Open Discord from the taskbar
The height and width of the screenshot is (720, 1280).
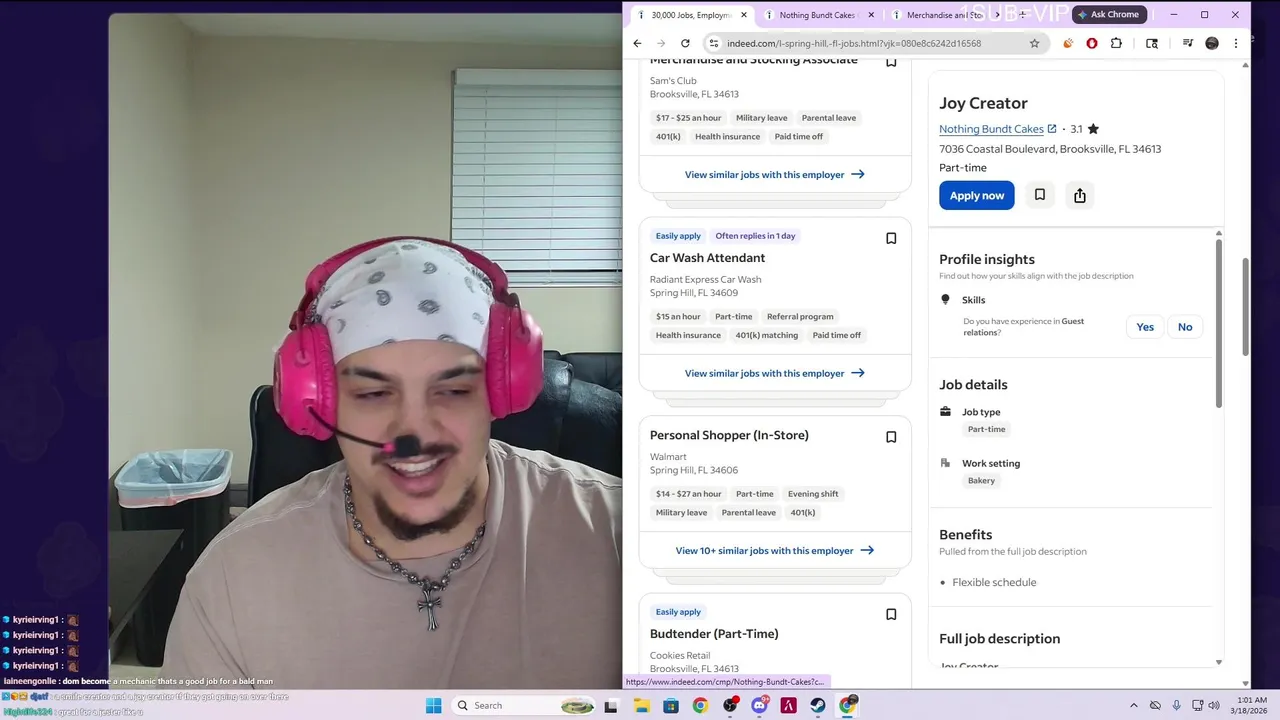[759, 705]
